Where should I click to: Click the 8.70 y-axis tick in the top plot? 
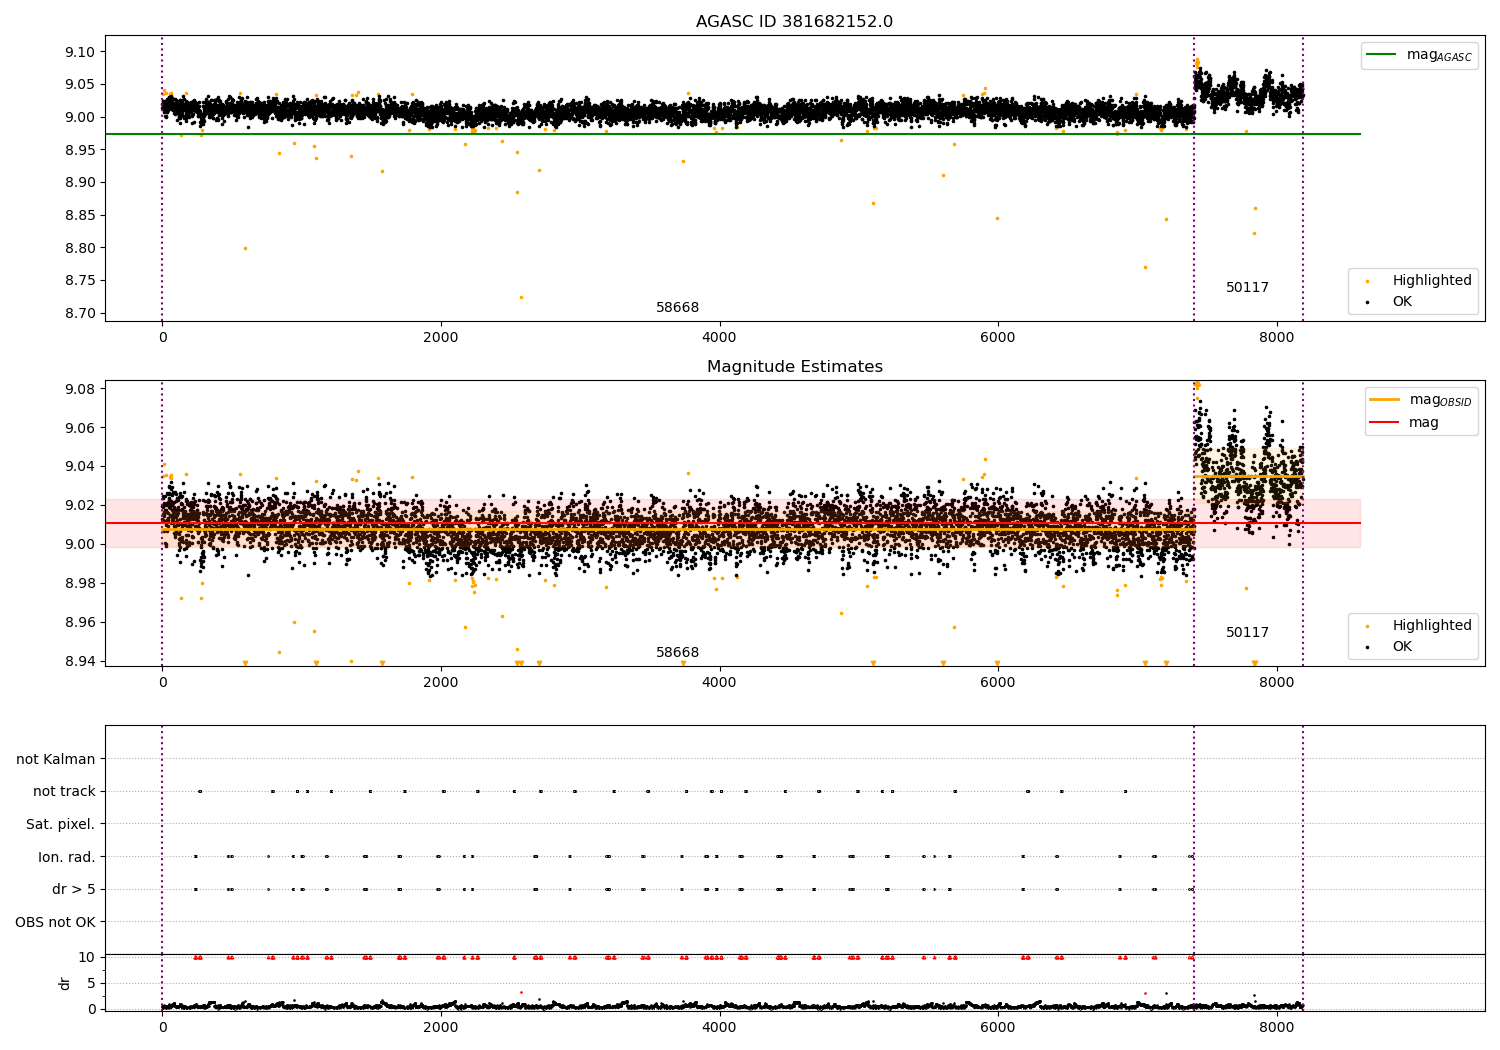point(79,313)
